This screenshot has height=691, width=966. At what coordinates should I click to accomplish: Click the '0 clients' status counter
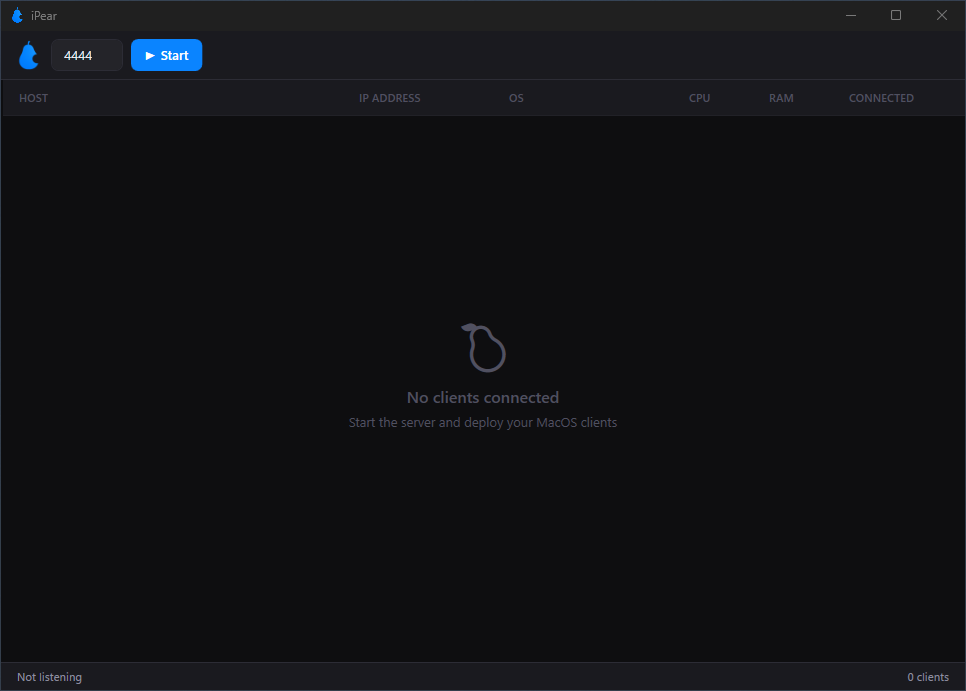coord(928,677)
